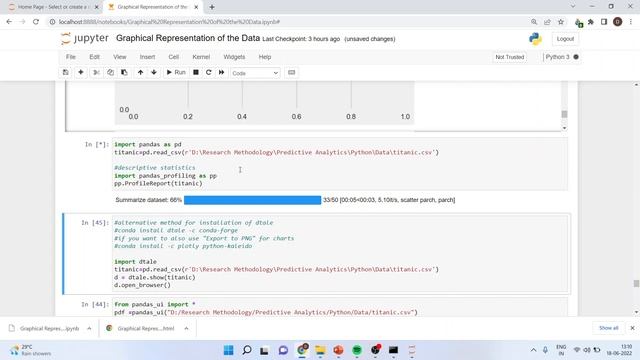Open the Edit menu
The width and height of the screenshot is (640, 360).
coord(94,57)
